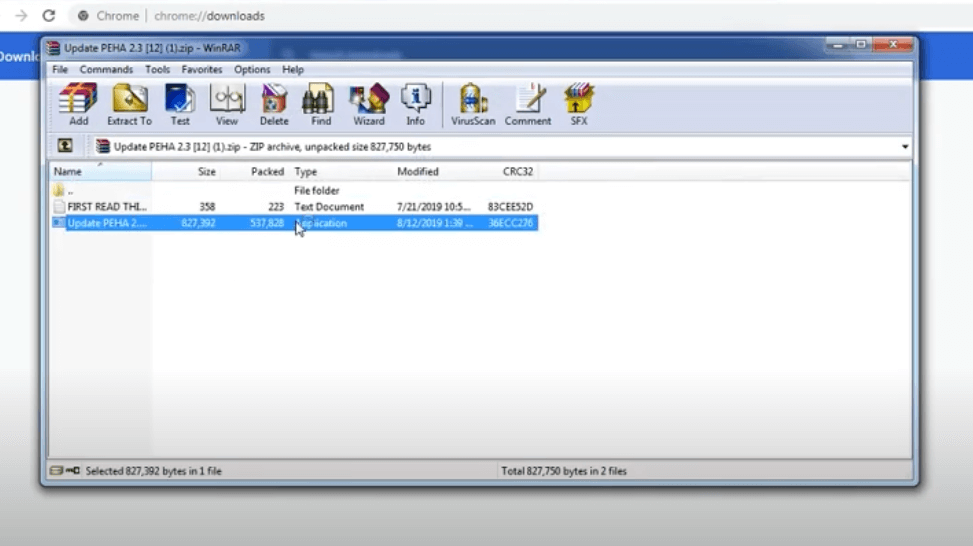Minimize the WinRAR window
Screen dimensions: 973x546
838,45
